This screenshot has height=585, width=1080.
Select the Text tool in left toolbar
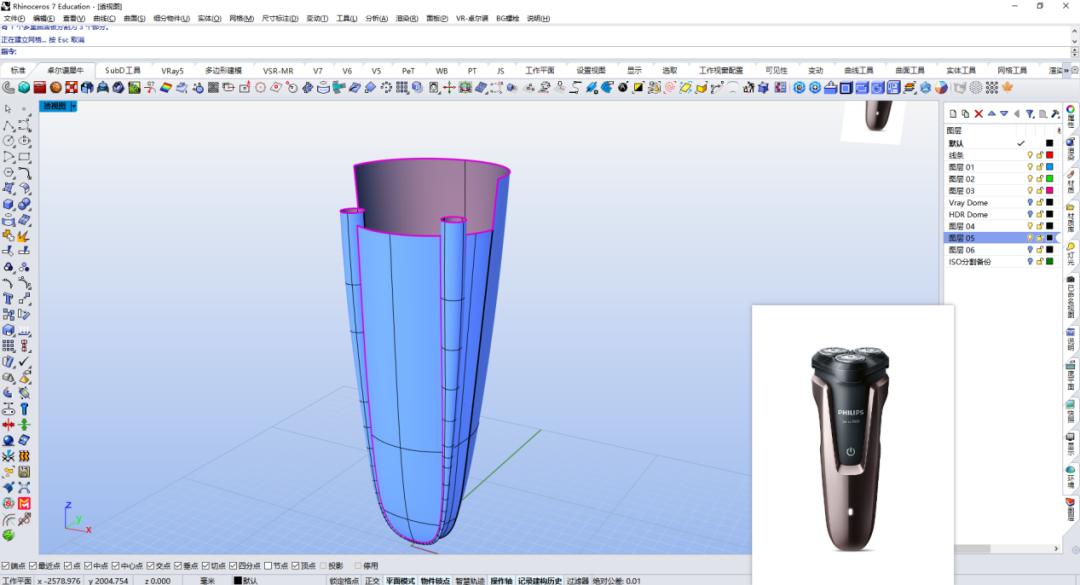tap(8, 298)
